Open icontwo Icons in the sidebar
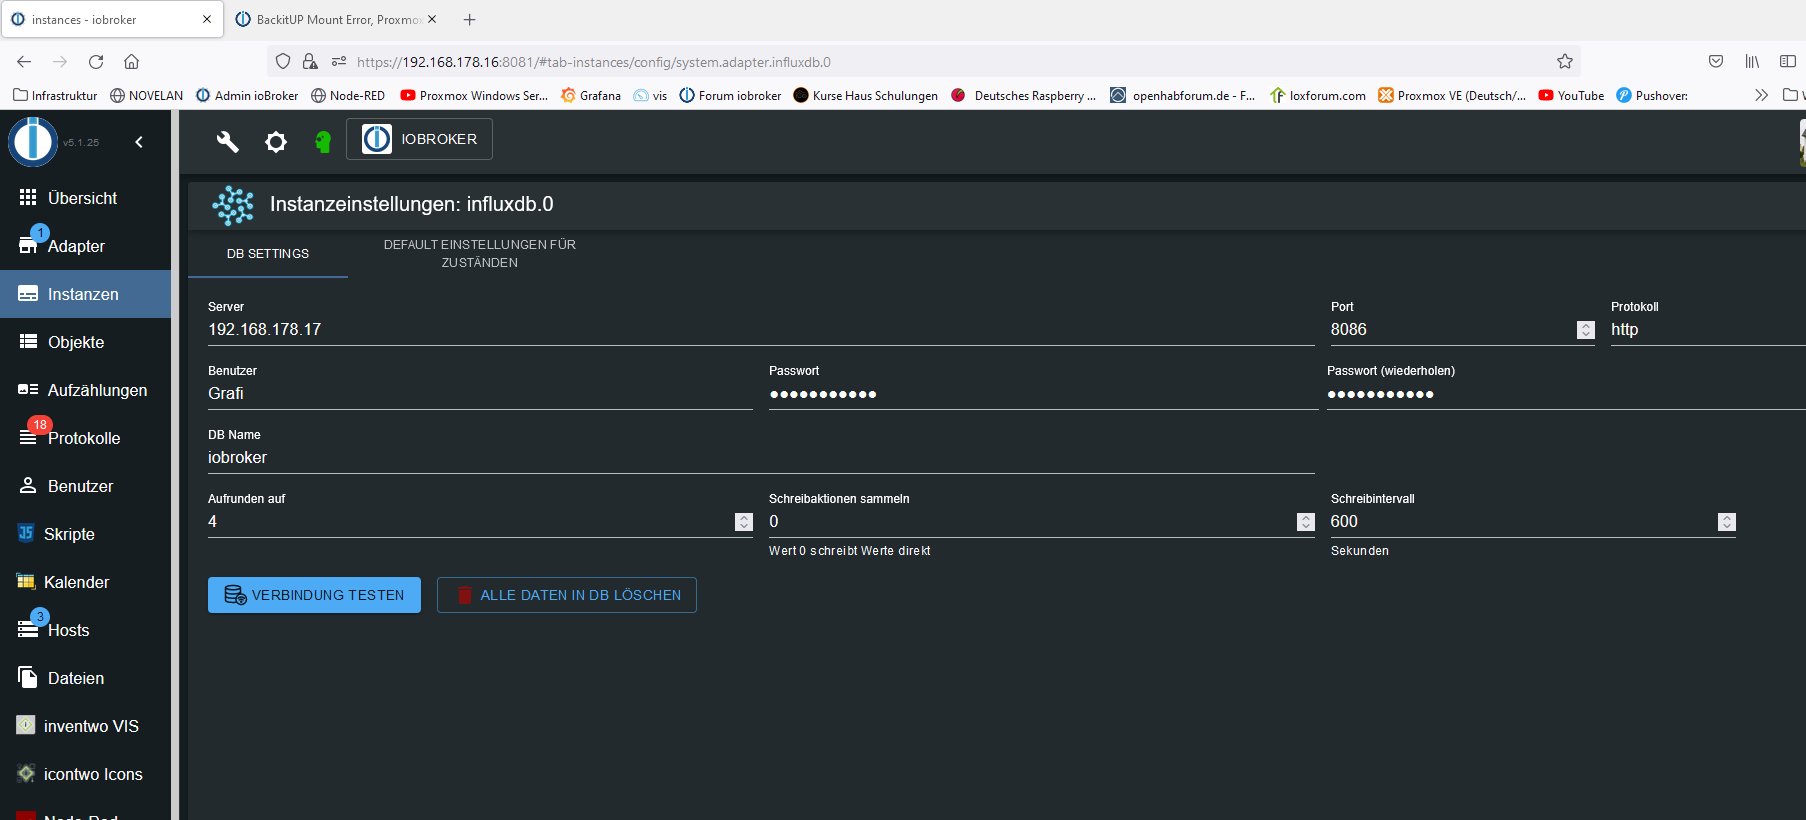1806x820 pixels. pos(86,774)
